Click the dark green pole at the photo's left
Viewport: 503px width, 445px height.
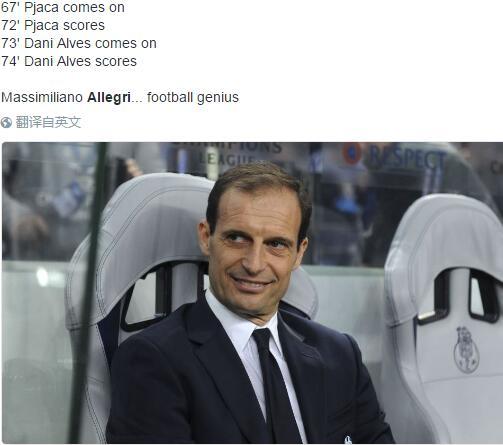pos(87,293)
